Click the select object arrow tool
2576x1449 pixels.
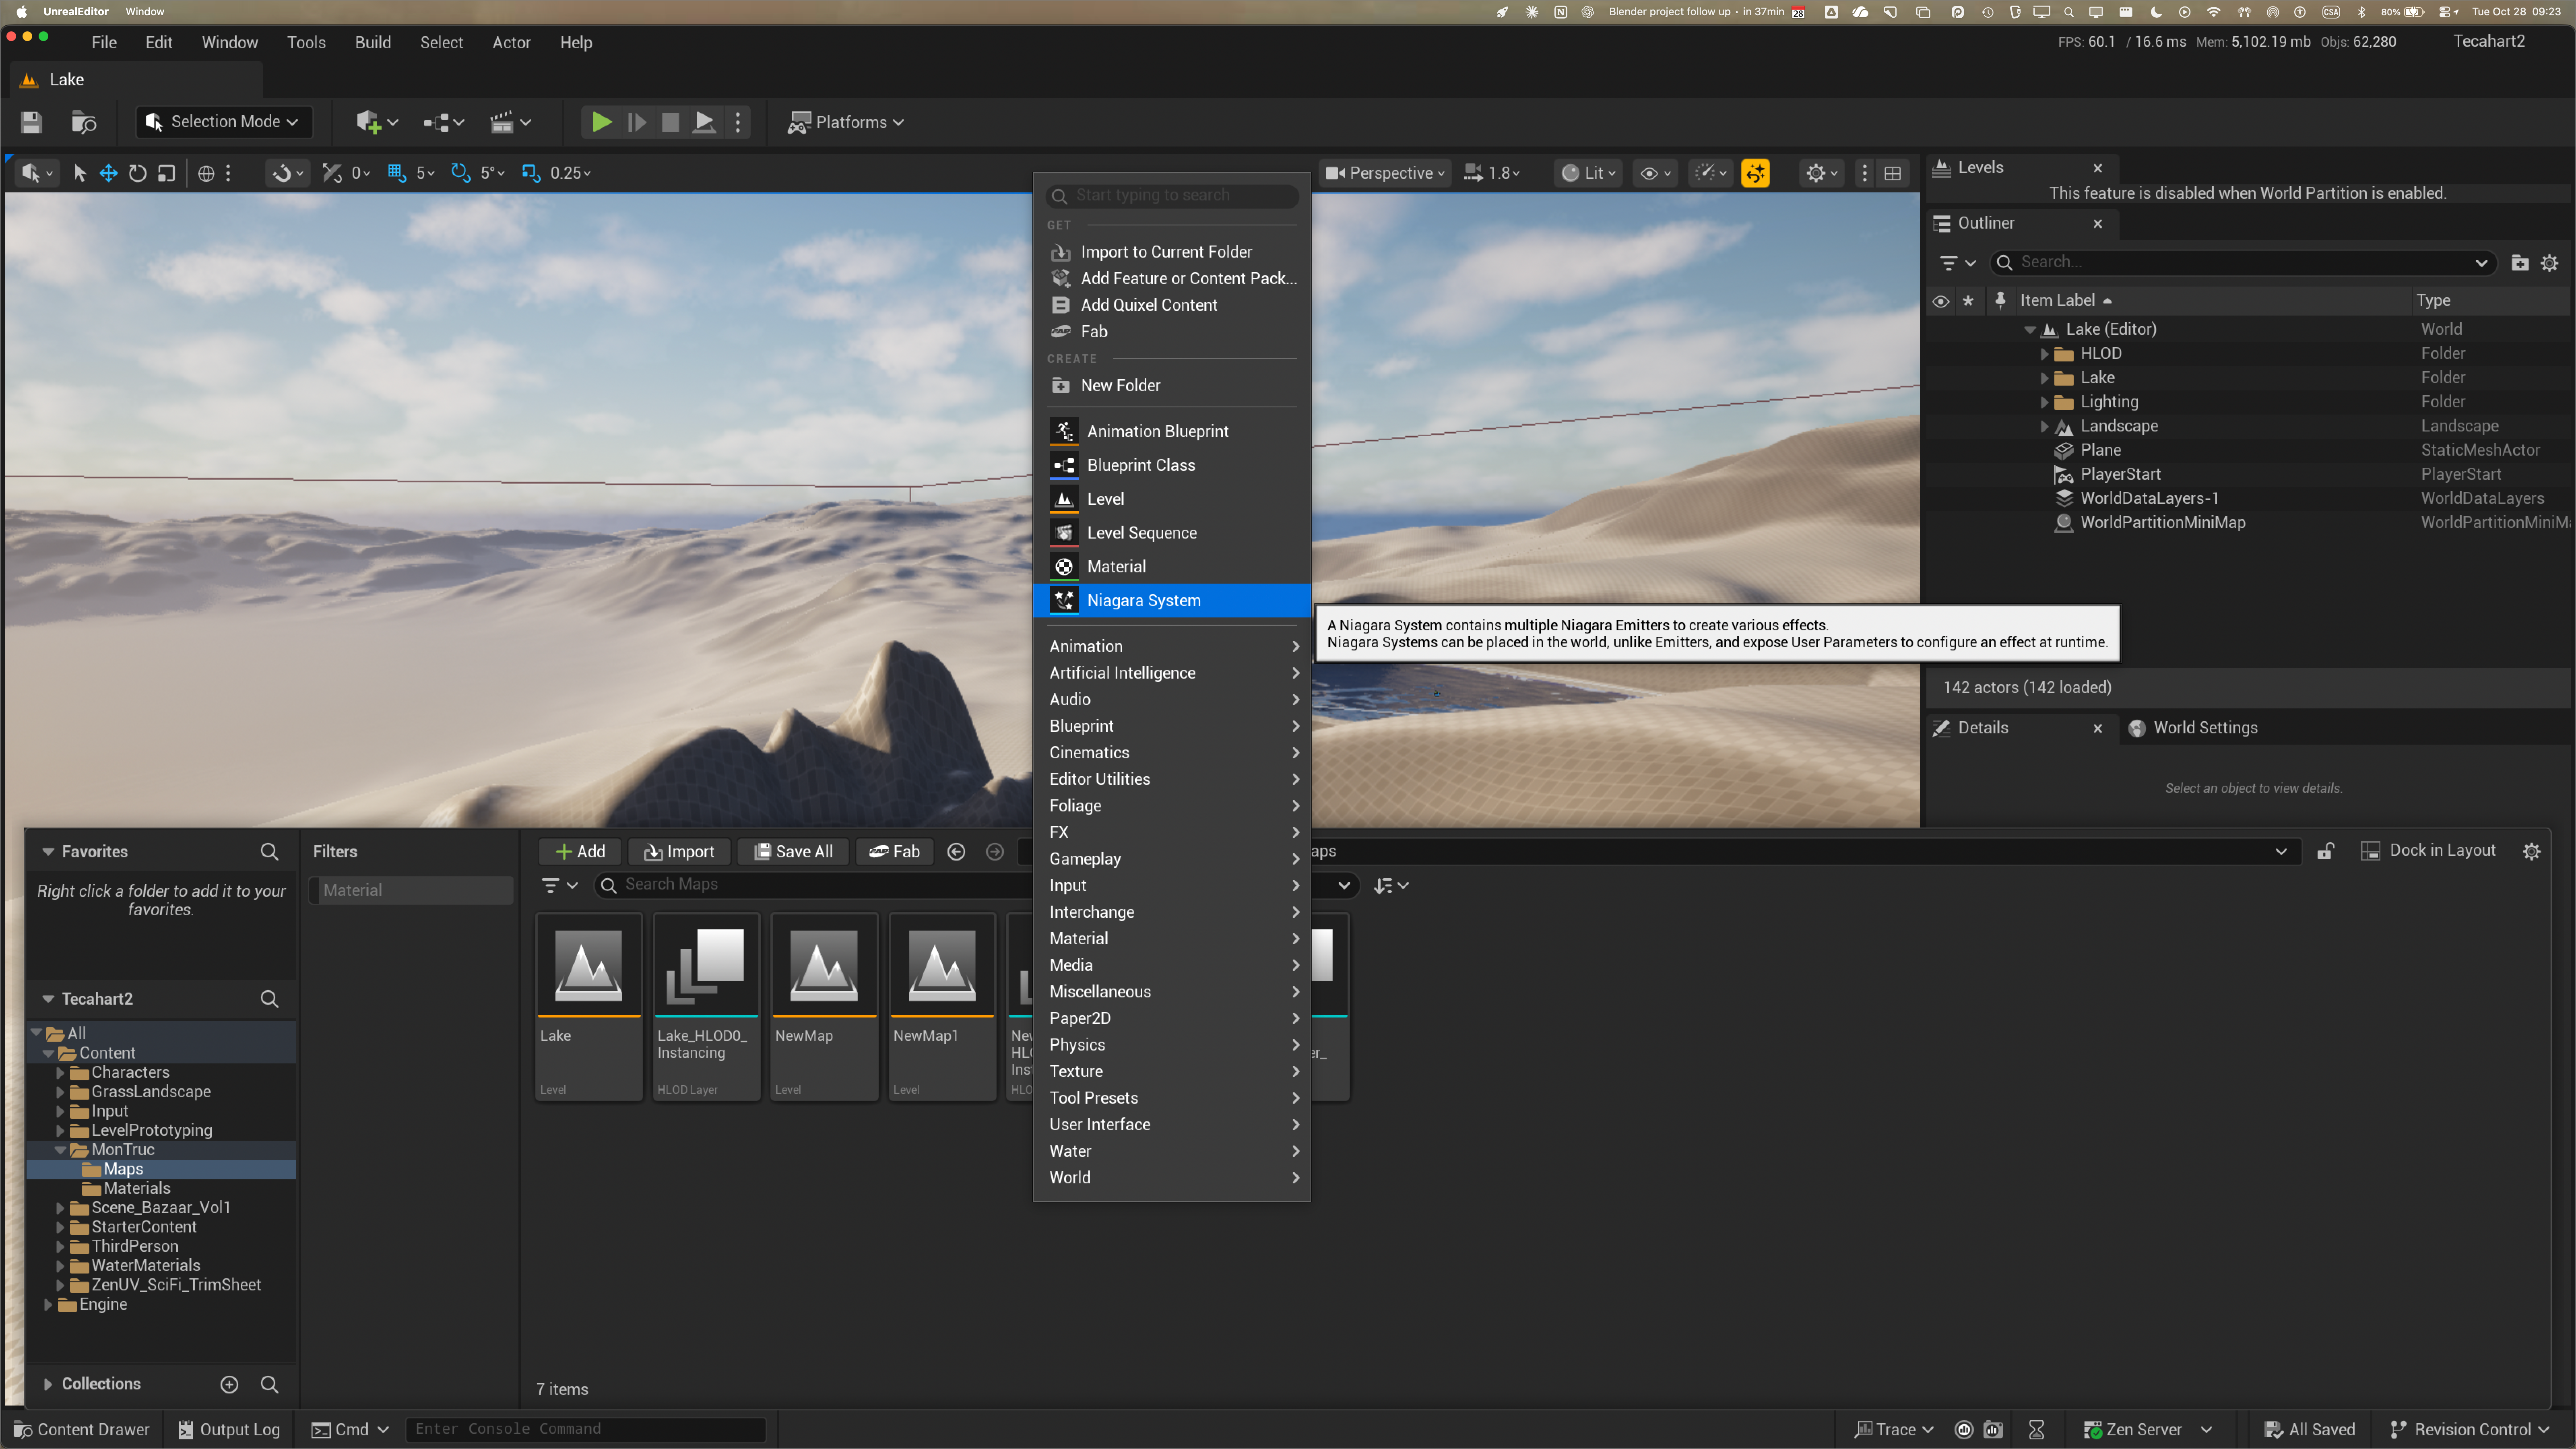pyautogui.click(x=80, y=173)
